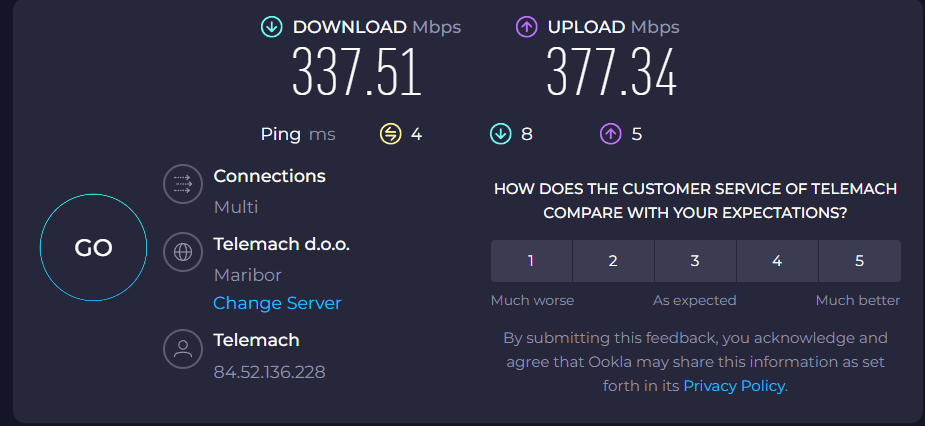Open the Privacy Policy link

coord(734,385)
